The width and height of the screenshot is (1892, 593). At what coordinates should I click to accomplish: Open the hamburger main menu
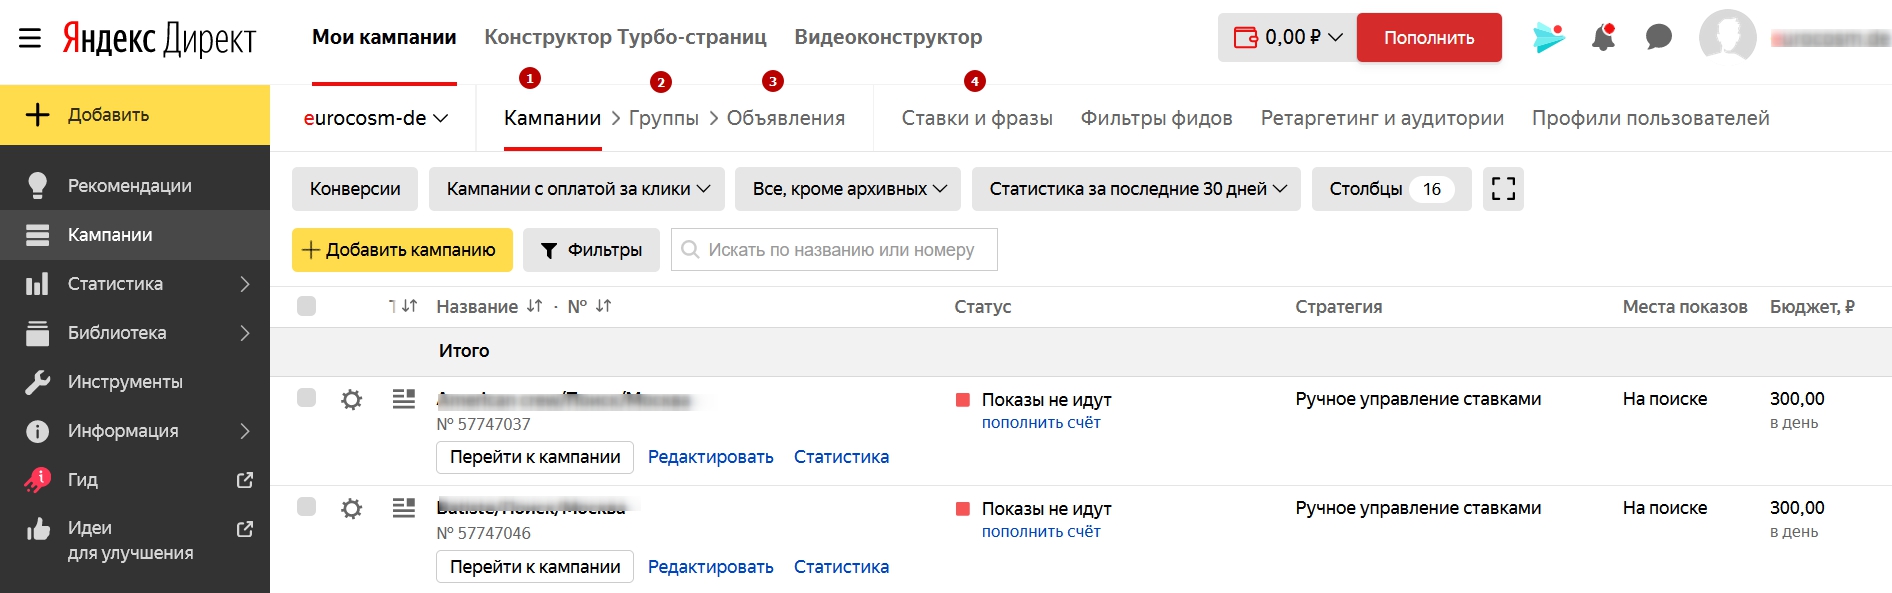(30, 38)
